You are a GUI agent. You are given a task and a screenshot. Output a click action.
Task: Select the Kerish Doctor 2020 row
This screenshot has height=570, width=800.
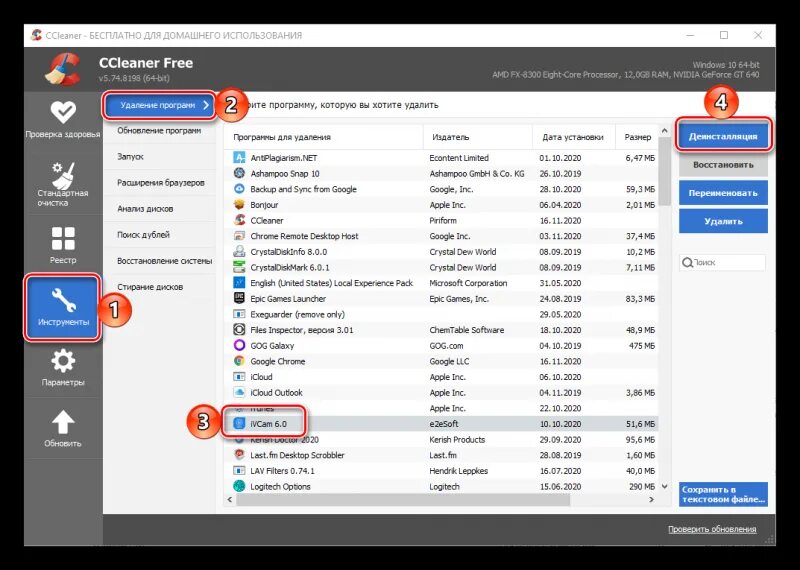tap(441, 439)
